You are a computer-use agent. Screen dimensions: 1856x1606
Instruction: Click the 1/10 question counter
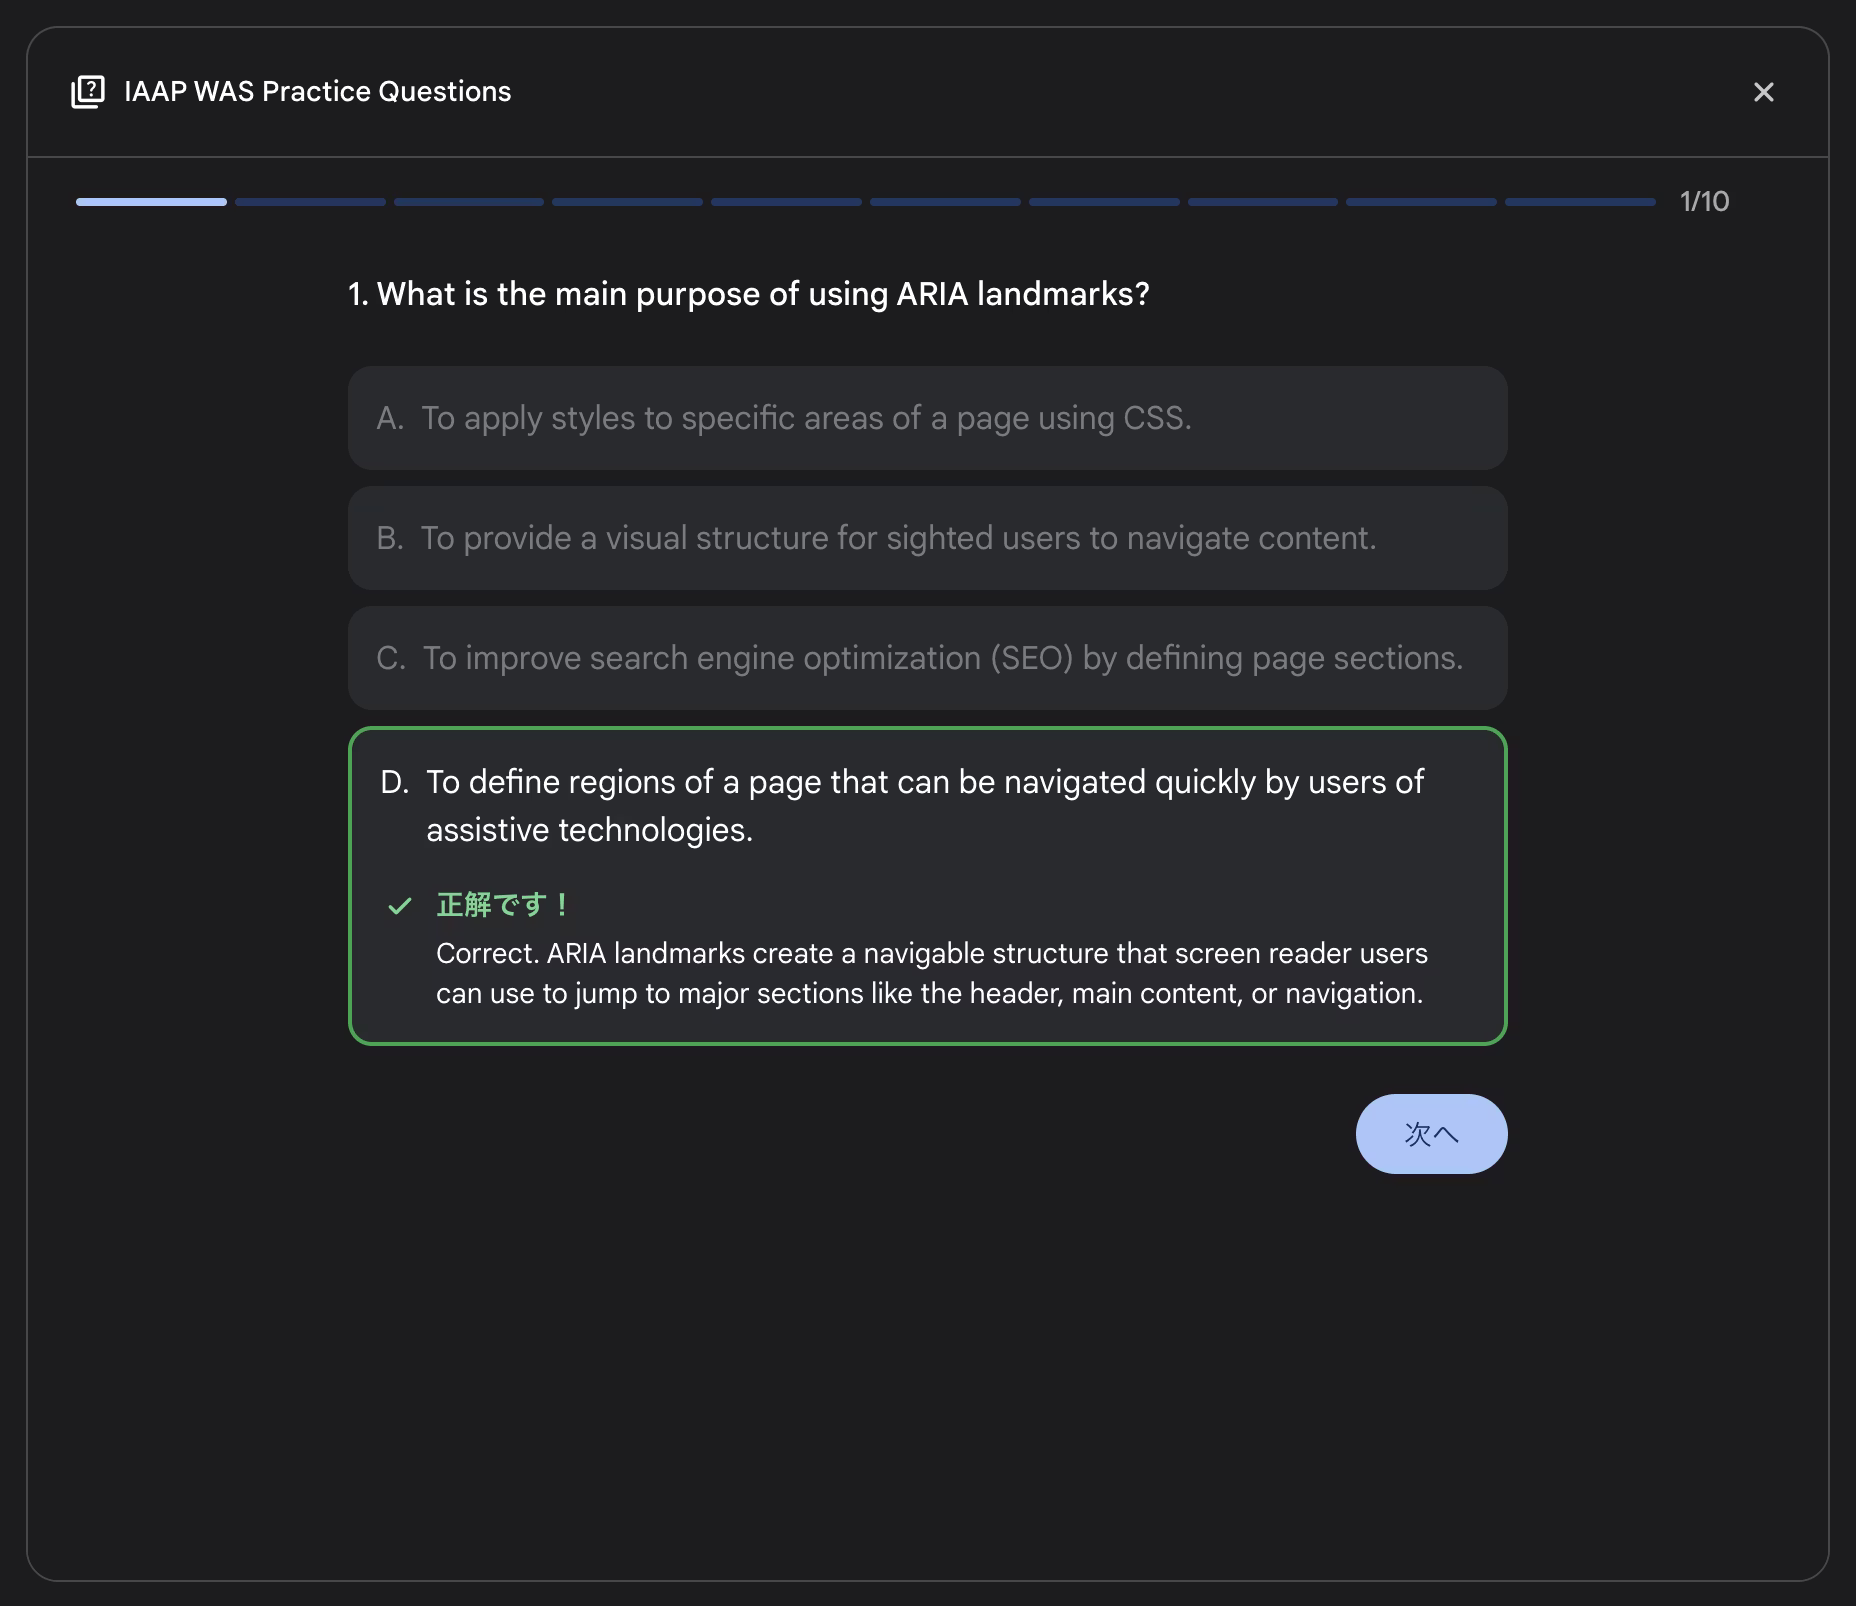tap(1704, 202)
